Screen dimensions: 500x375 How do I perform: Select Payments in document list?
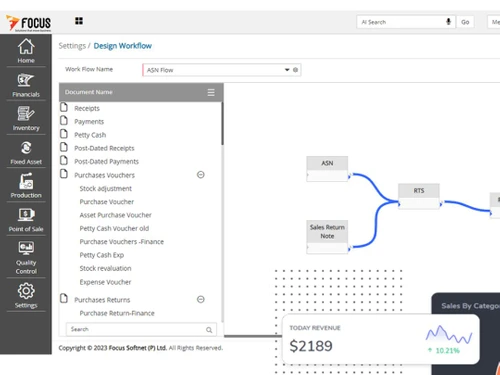coord(89,122)
